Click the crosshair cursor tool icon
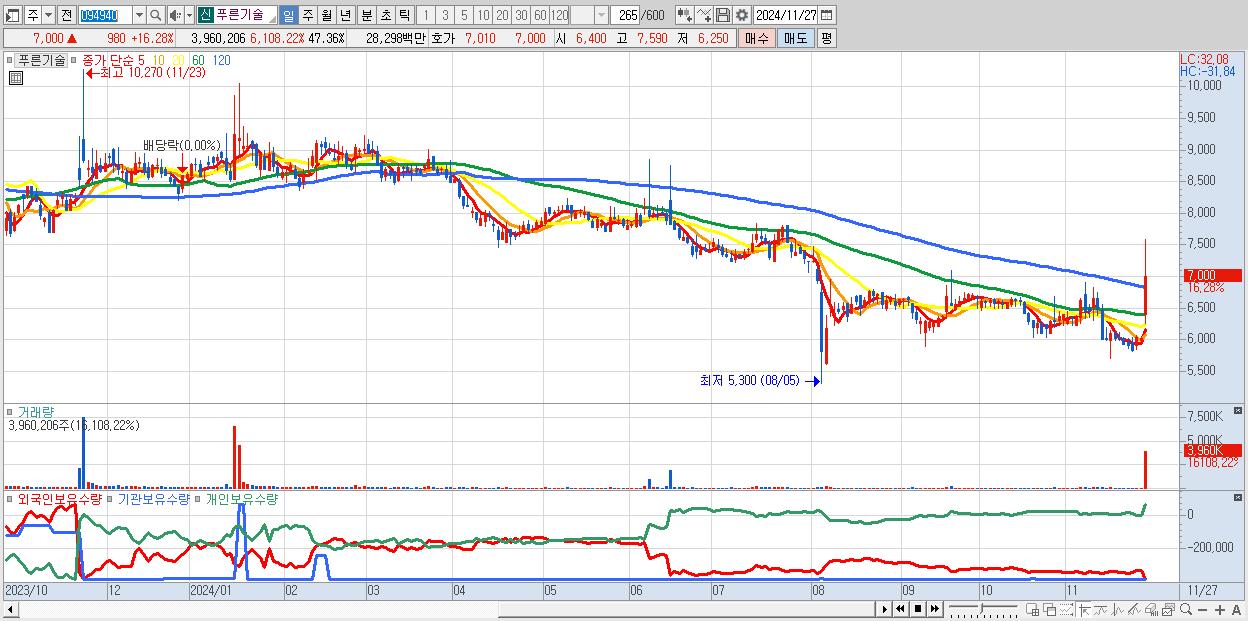1248x621 pixels. (x=1085, y=609)
